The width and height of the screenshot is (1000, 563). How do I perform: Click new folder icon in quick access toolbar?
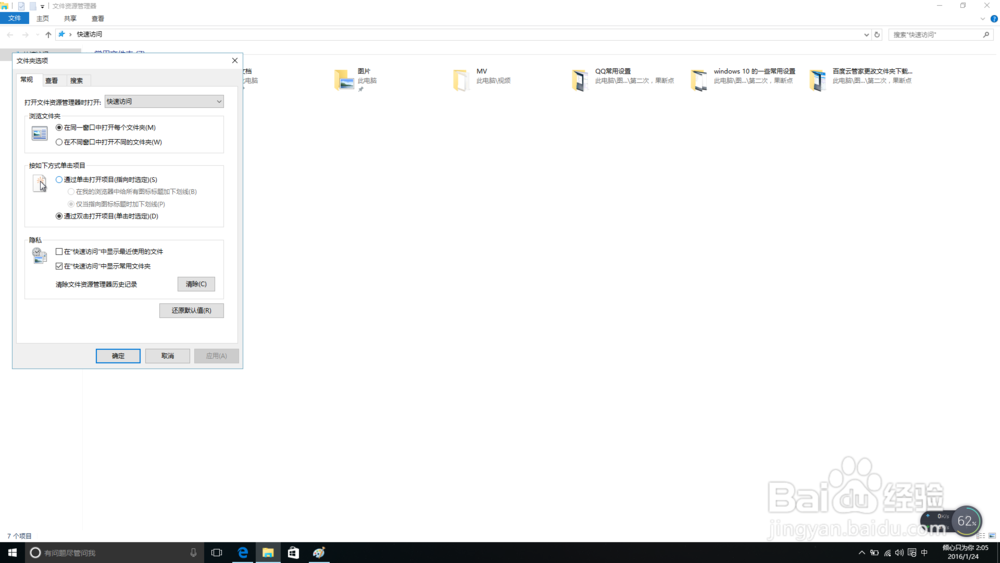(33, 6)
